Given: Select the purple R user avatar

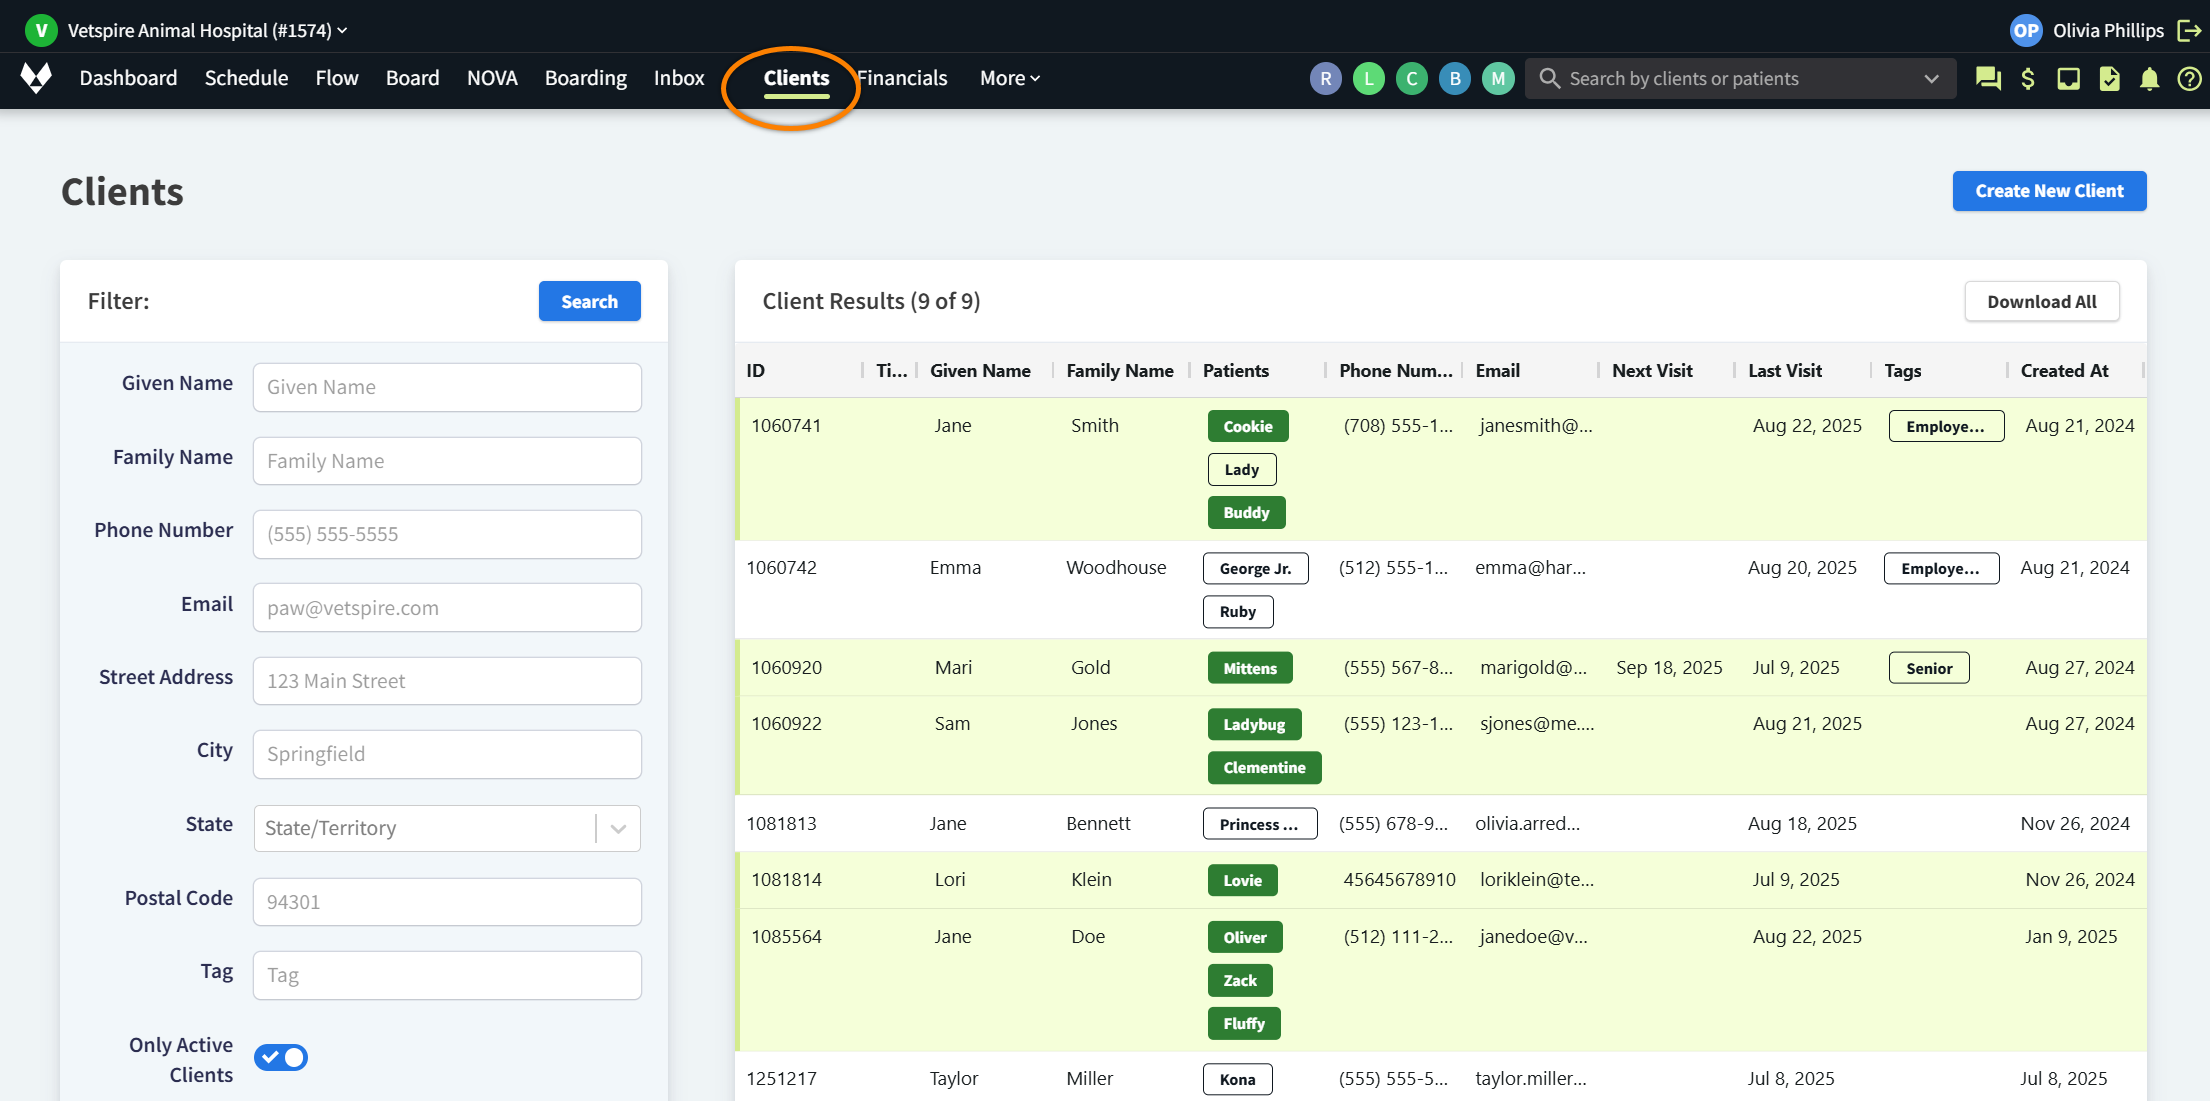Looking at the screenshot, I should click(x=1325, y=78).
